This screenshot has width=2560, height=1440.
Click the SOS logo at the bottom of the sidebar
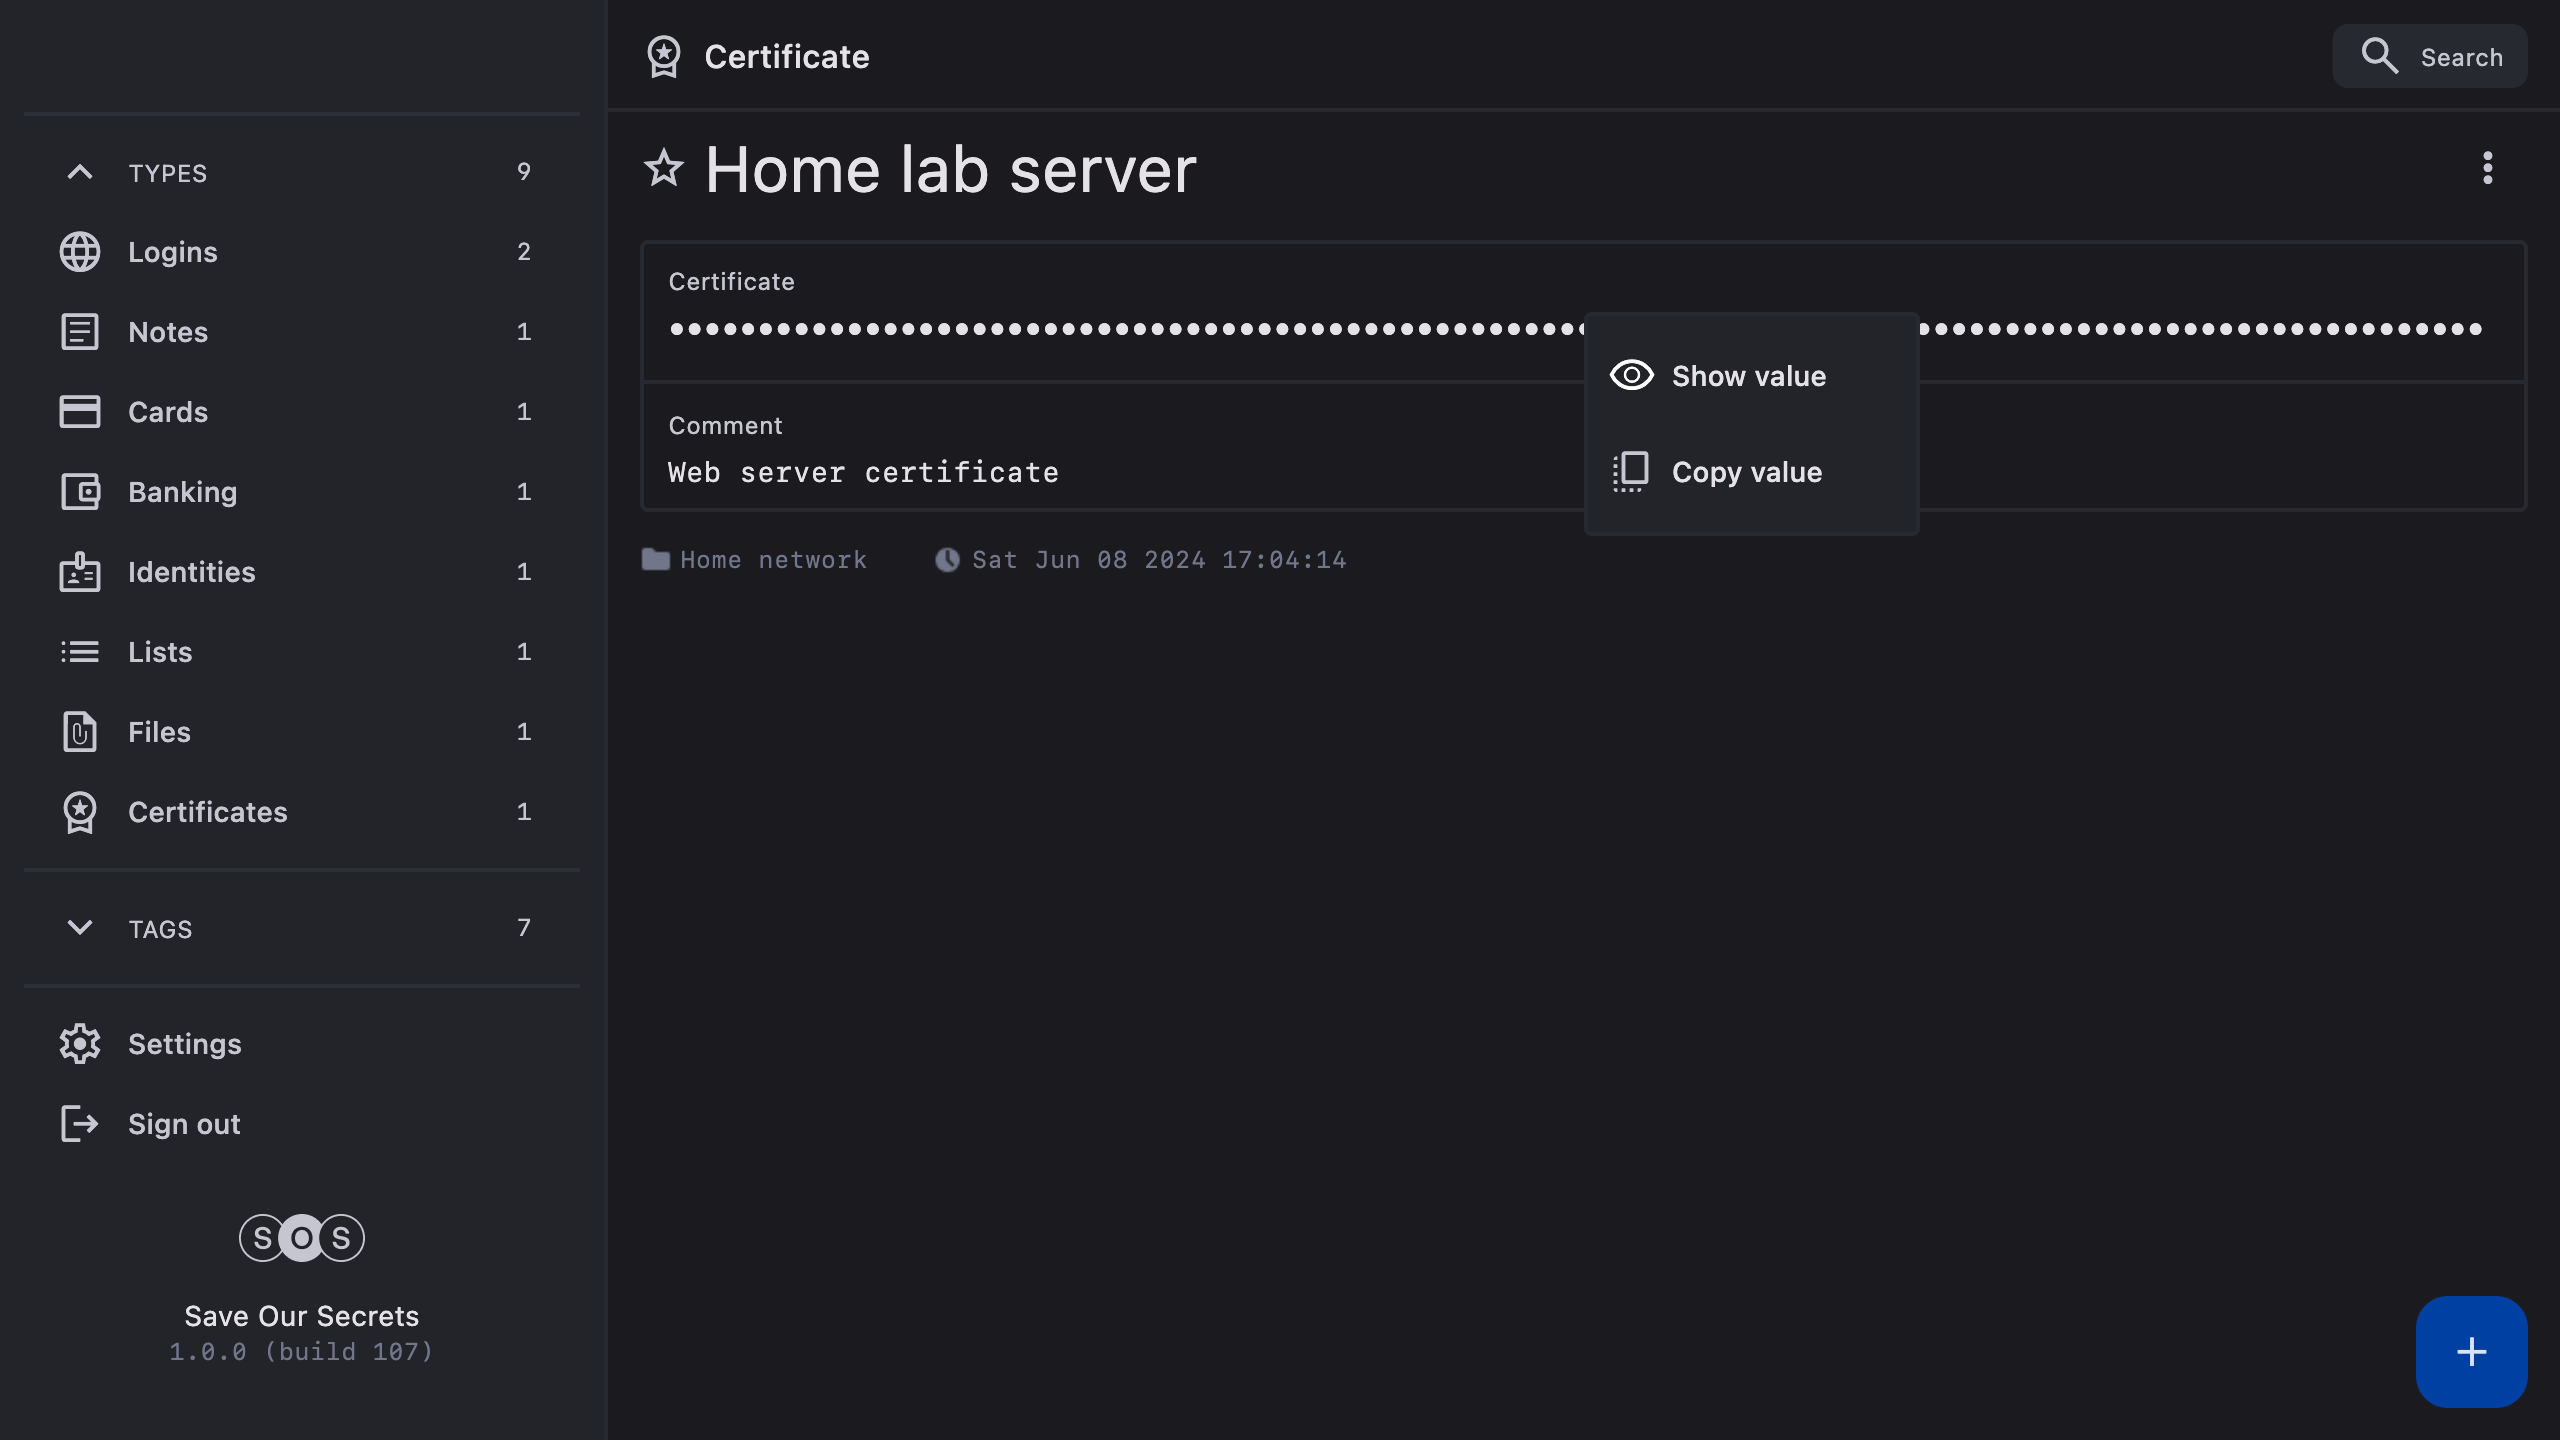[x=302, y=1238]
